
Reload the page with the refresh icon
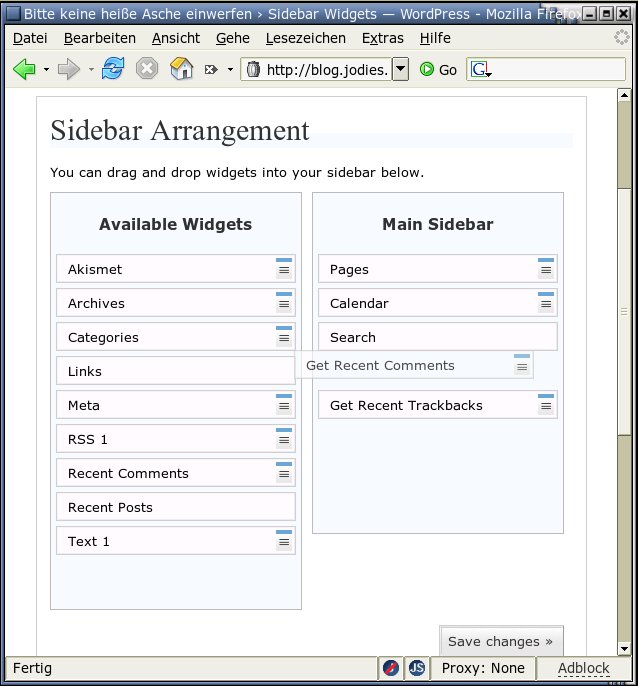pyautogui.click(x=113, y=69)
